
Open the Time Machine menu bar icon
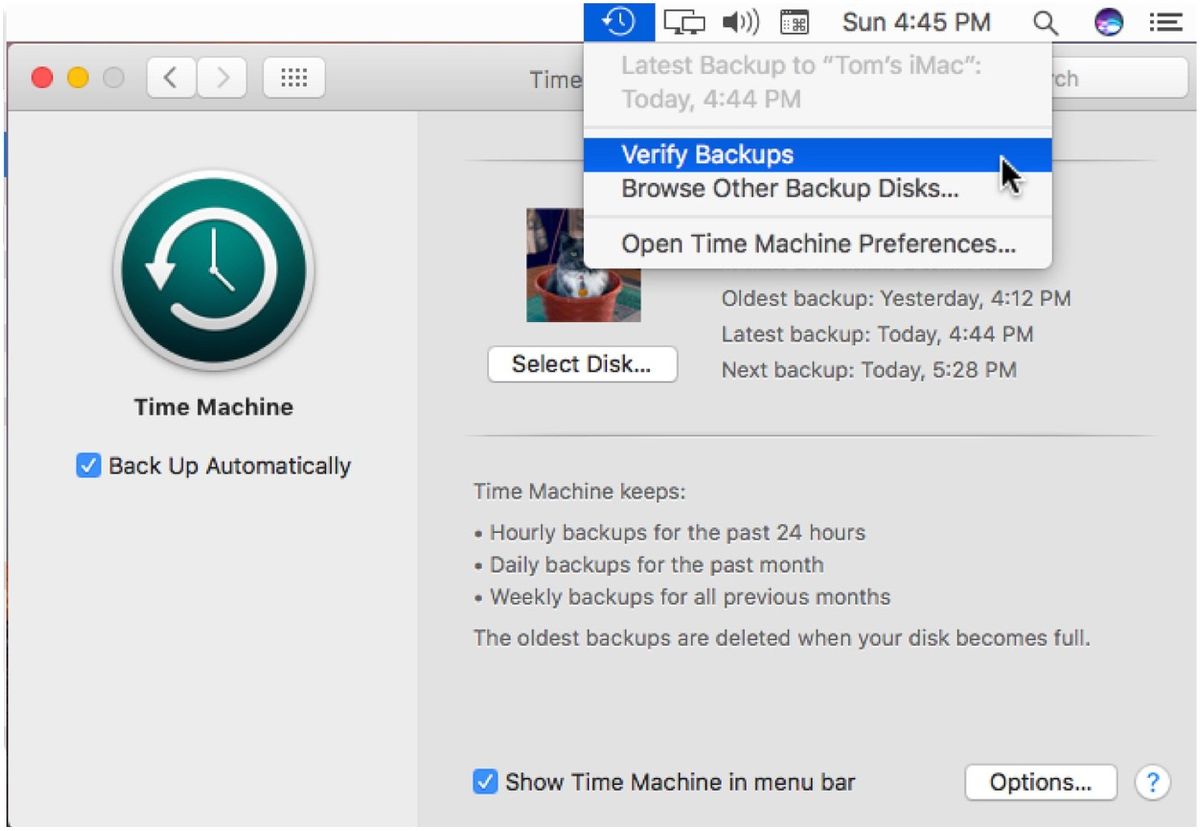click(x=619, y=21)
